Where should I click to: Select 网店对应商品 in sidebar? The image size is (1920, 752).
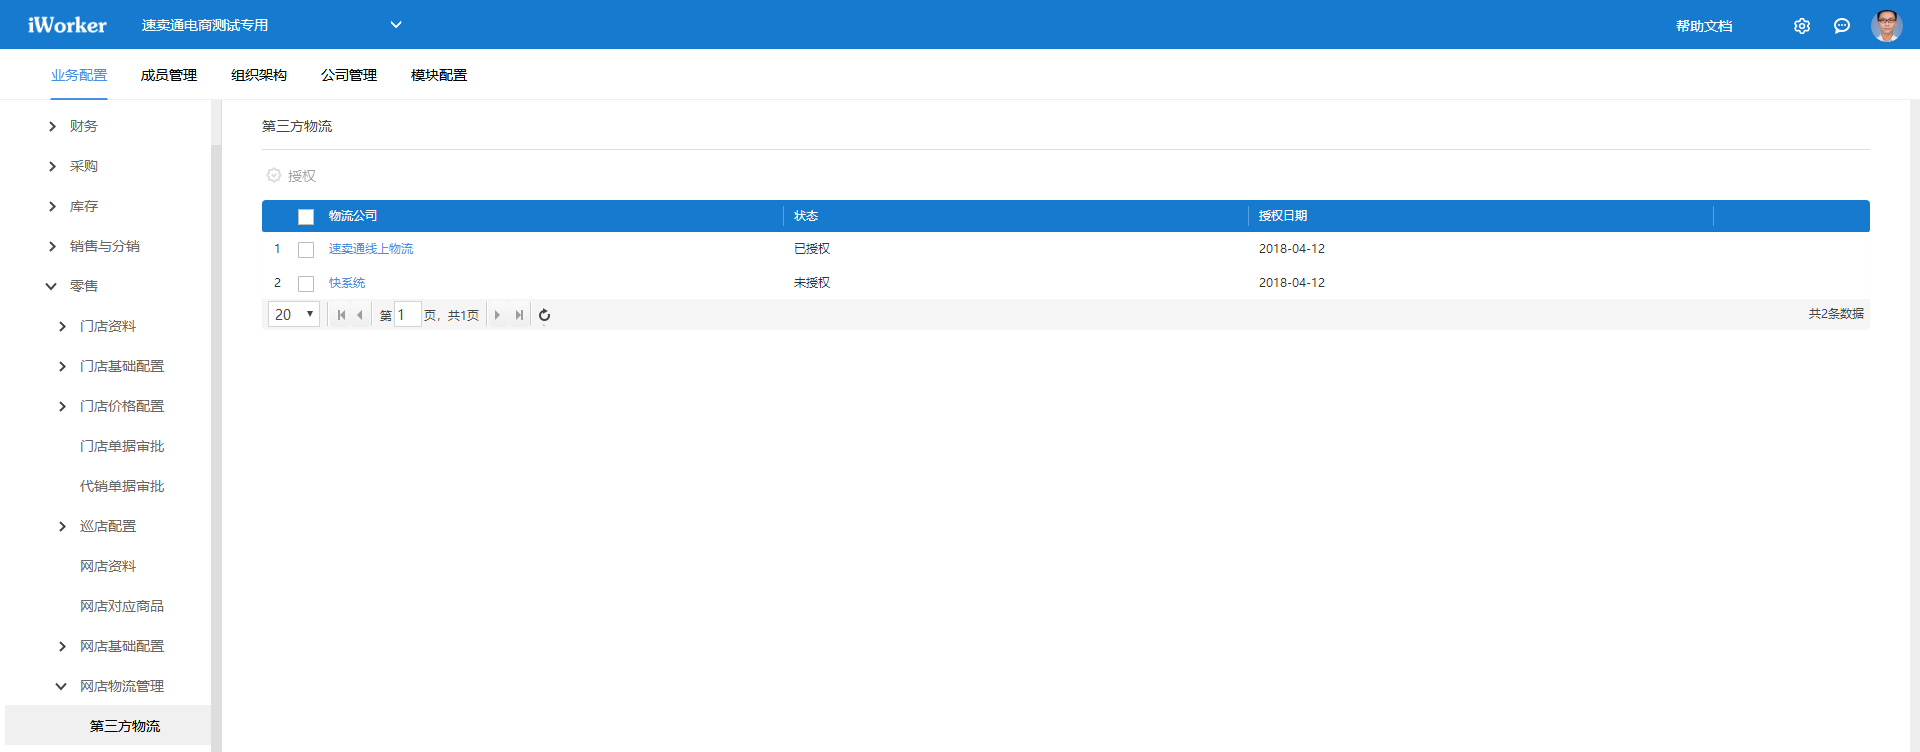pos(122,606)
